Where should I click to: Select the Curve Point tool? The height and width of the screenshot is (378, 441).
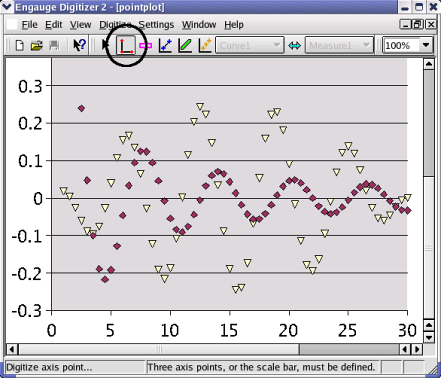pyautogui.click(x=165, y=45)
